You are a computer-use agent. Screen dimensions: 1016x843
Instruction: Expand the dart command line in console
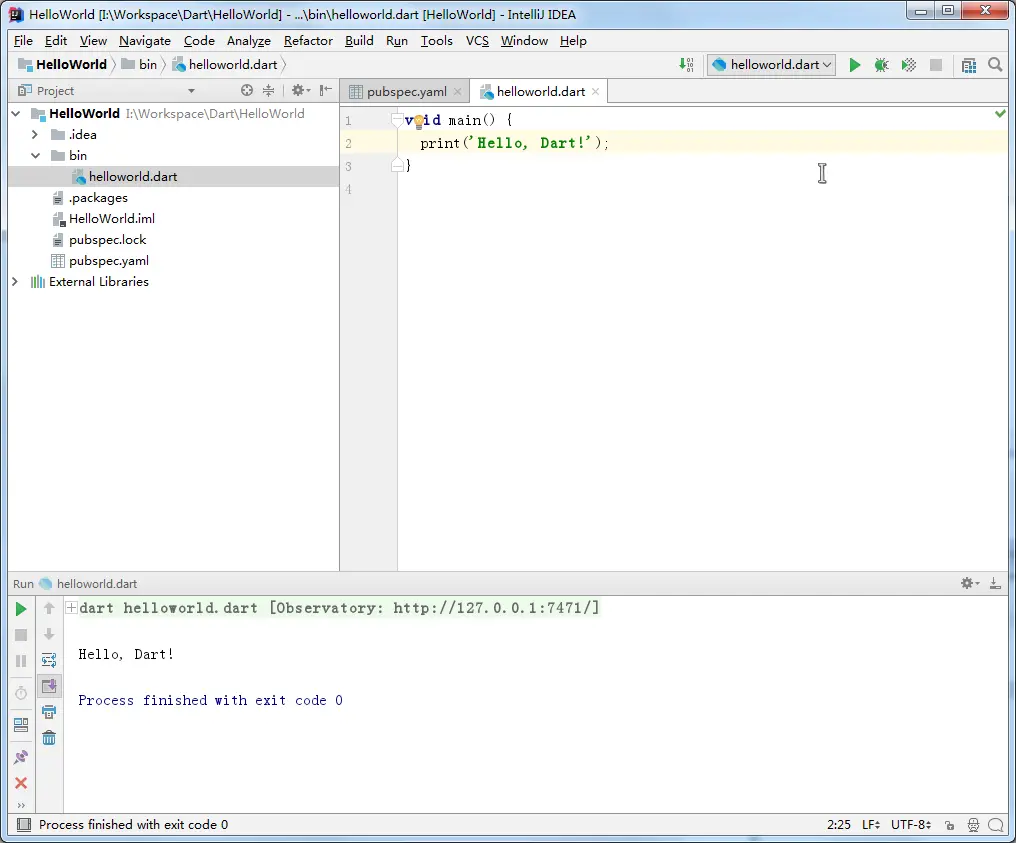point(72,608)
